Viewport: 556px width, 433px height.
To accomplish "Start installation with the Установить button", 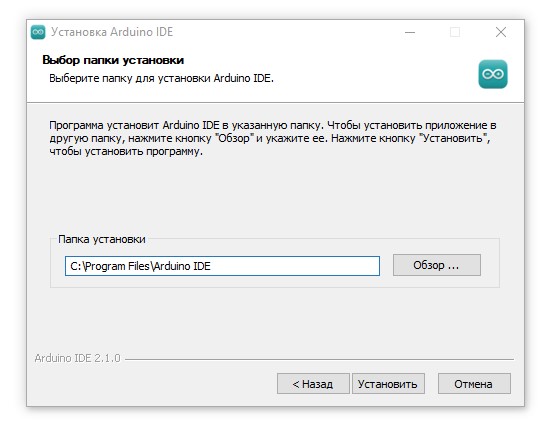I will [388, 384].
